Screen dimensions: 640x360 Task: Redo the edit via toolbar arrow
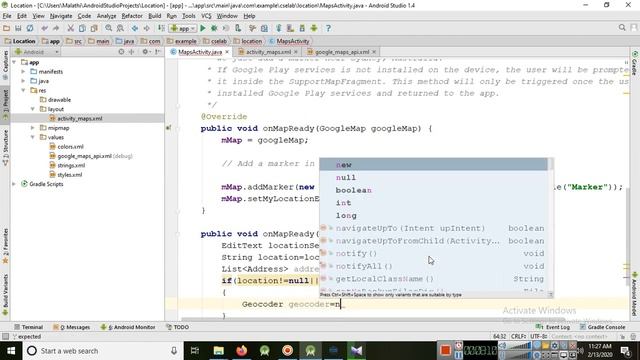(x=56, y=28)
